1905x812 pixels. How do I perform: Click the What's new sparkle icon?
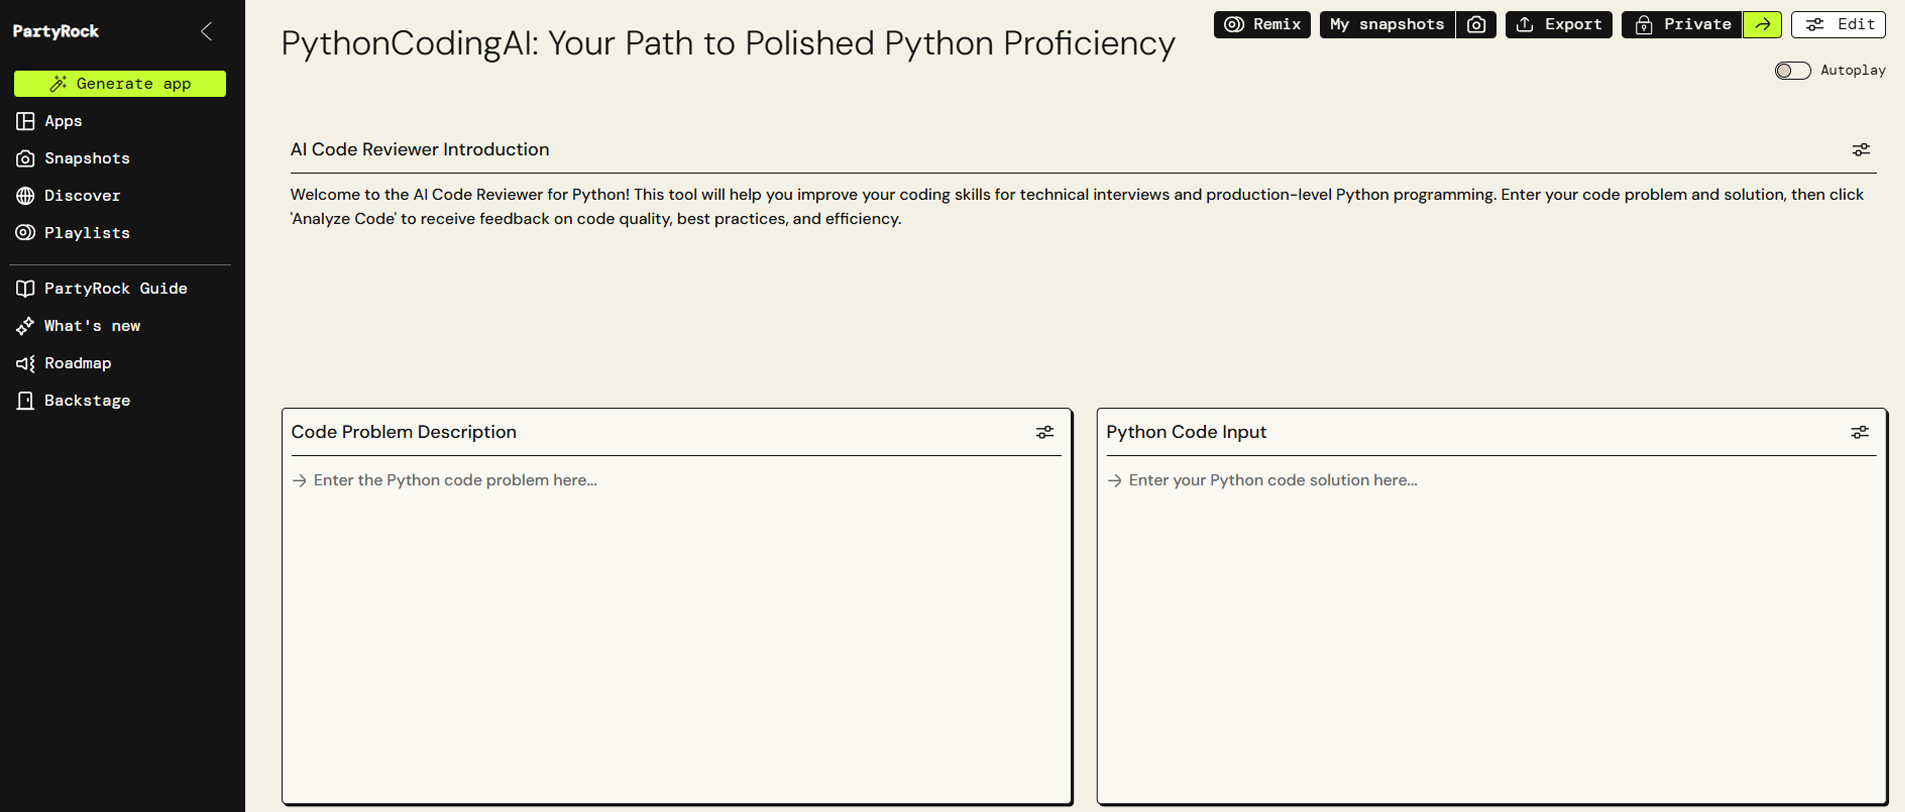25,326
